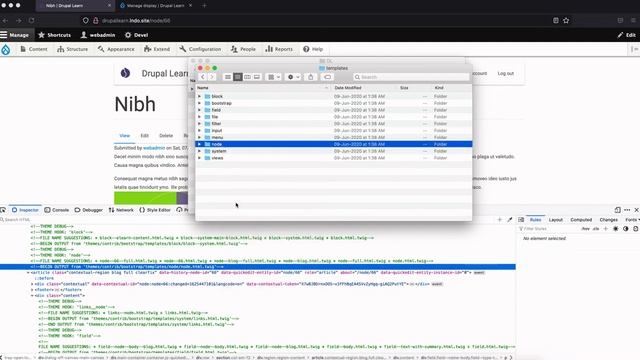
Task: Select the views folder row
Action: pos(334,158)
